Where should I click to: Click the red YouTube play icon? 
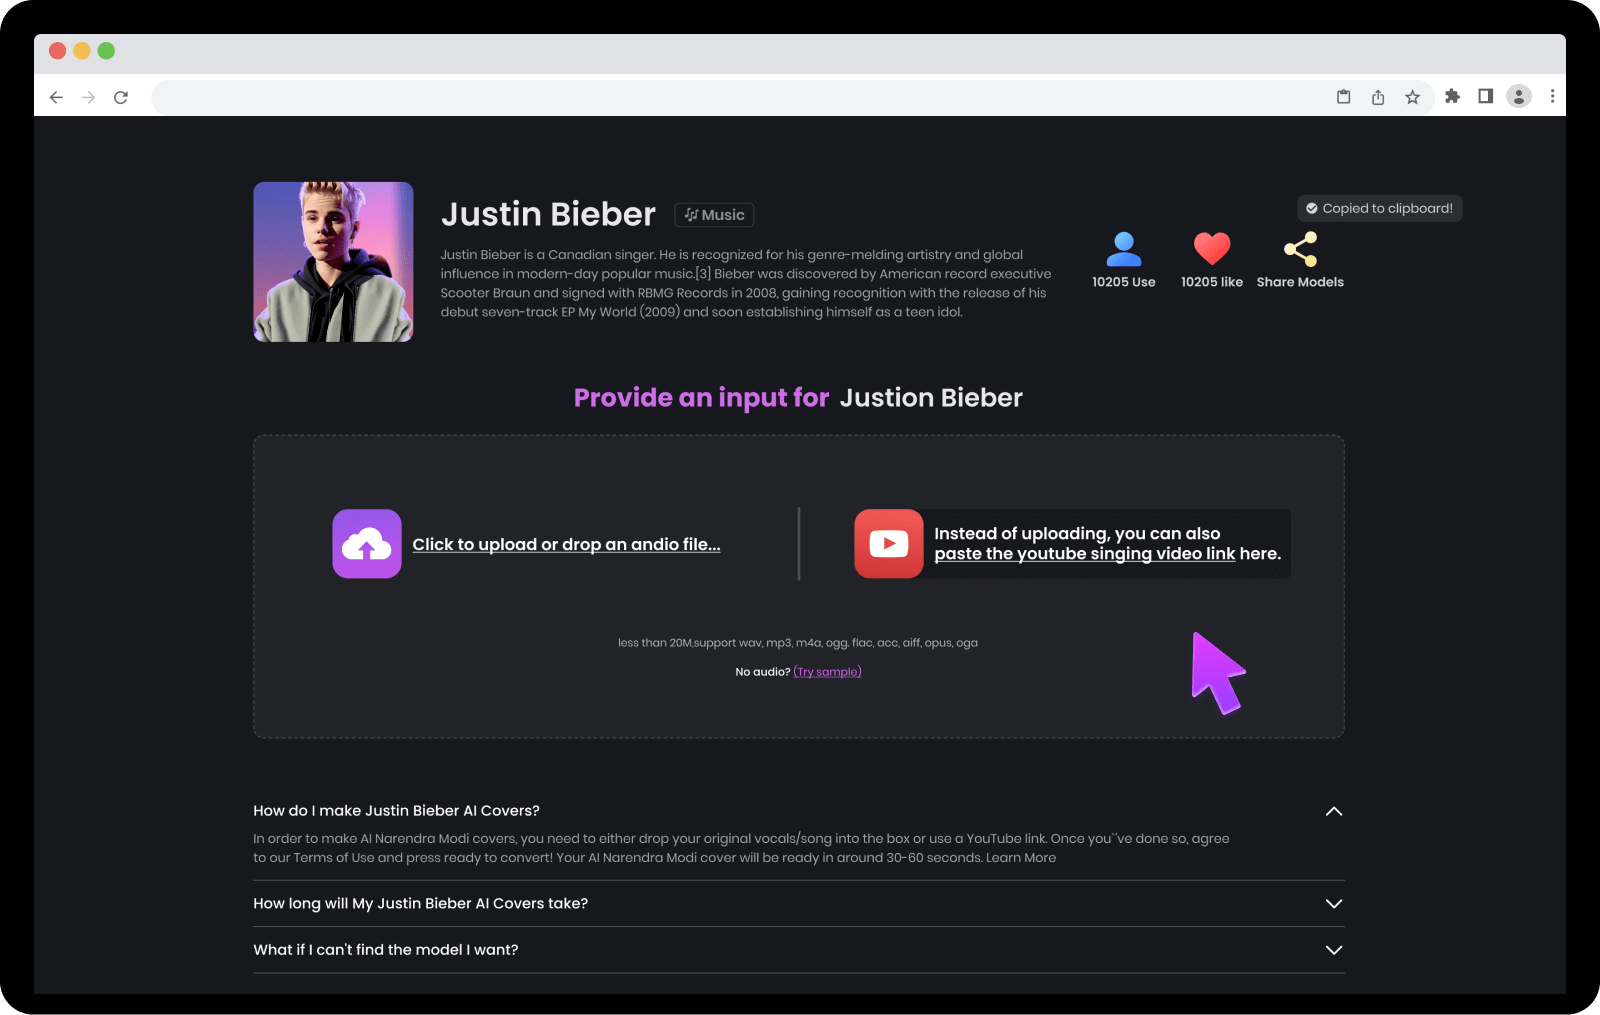click(x=889, y=544)
